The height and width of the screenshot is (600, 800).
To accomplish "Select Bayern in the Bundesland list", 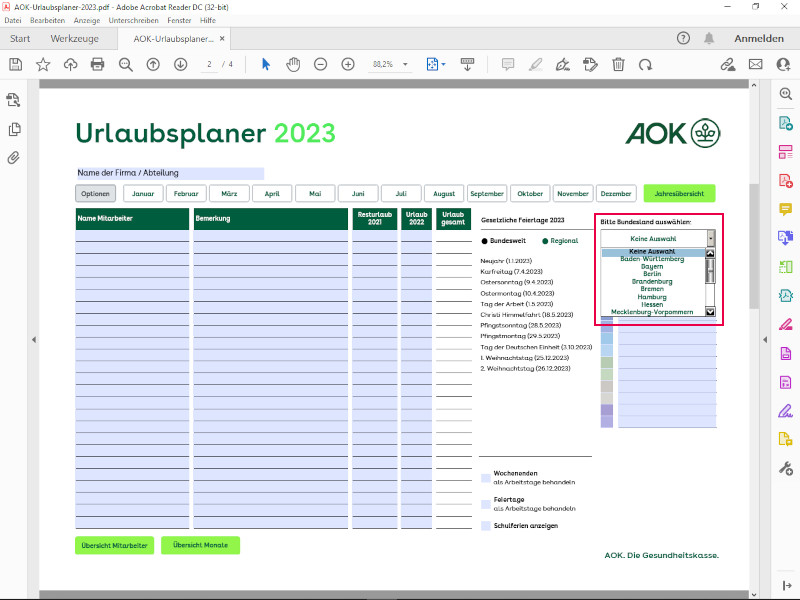I will pos(652,266).
